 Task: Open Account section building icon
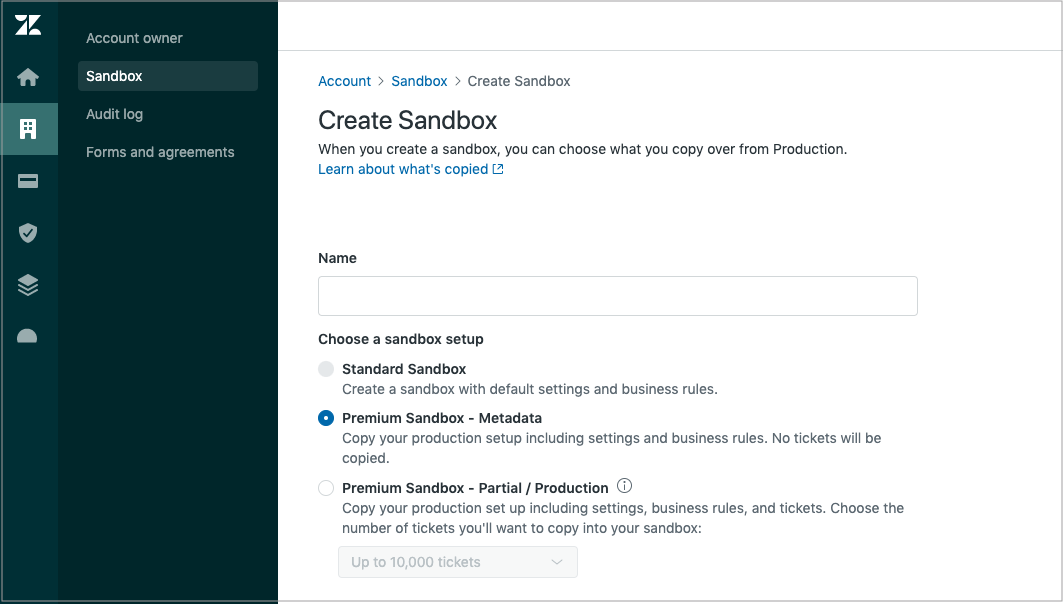pos(28,129)
